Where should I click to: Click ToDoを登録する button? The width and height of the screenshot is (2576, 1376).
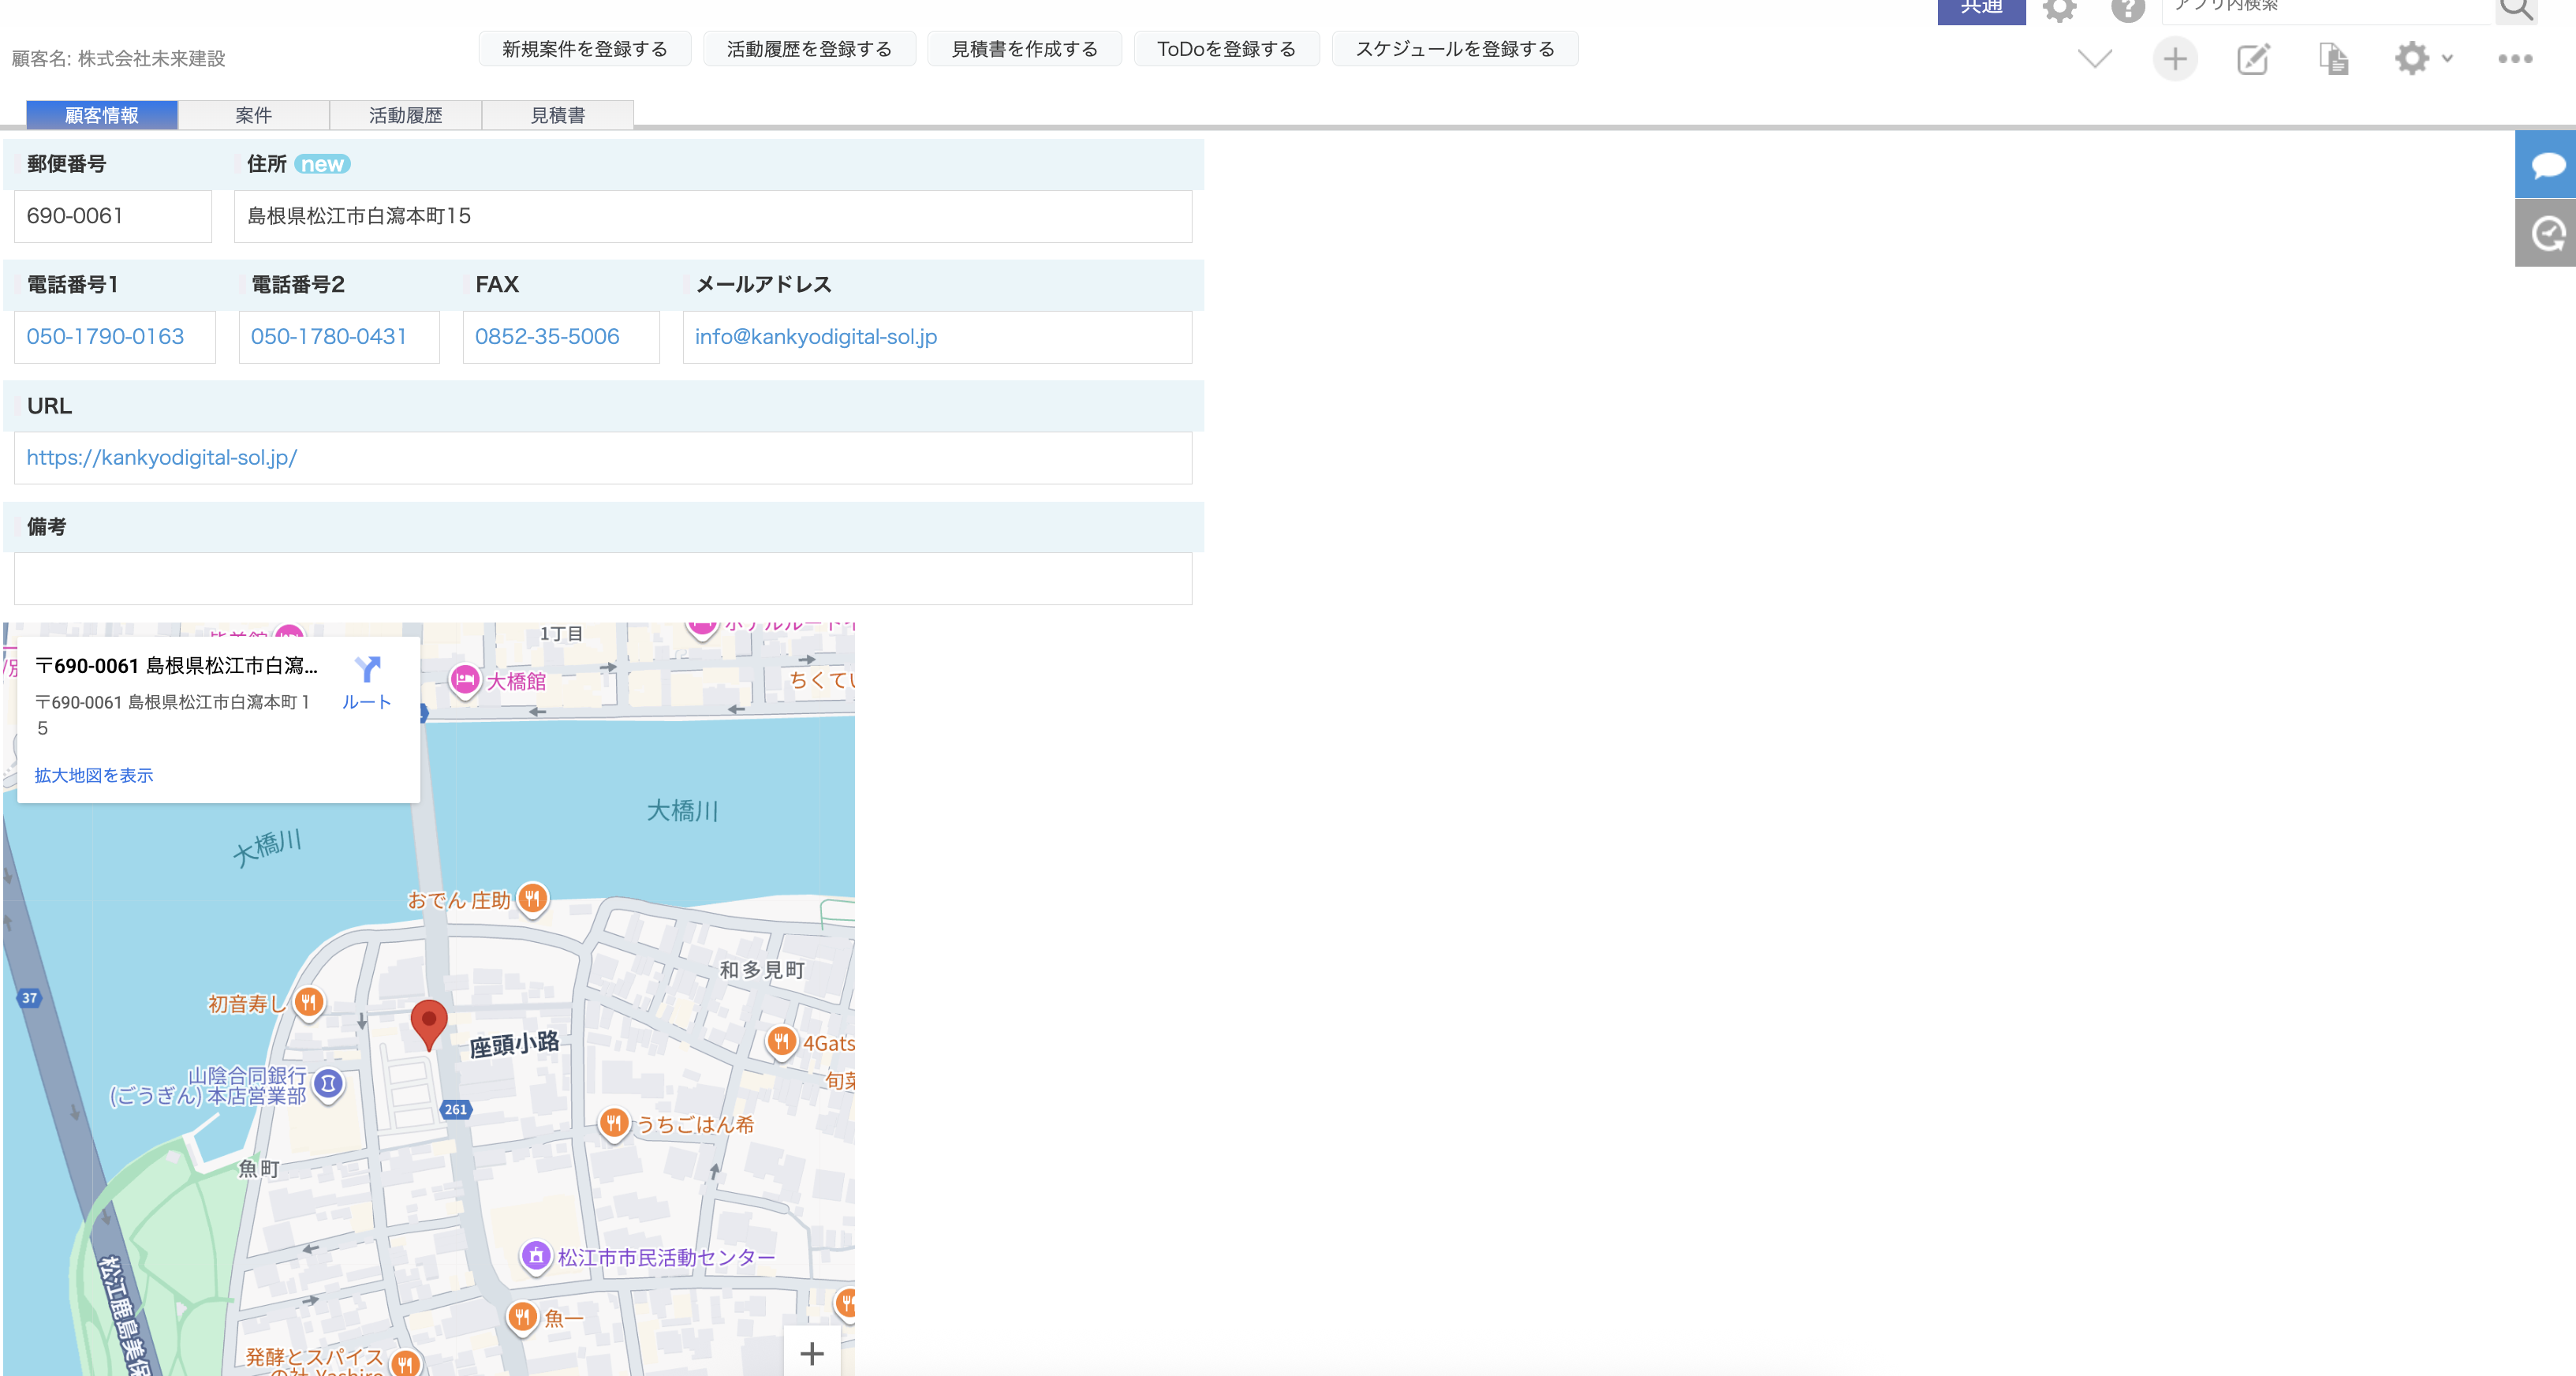pyautogui.click(x=1226, y=49)
